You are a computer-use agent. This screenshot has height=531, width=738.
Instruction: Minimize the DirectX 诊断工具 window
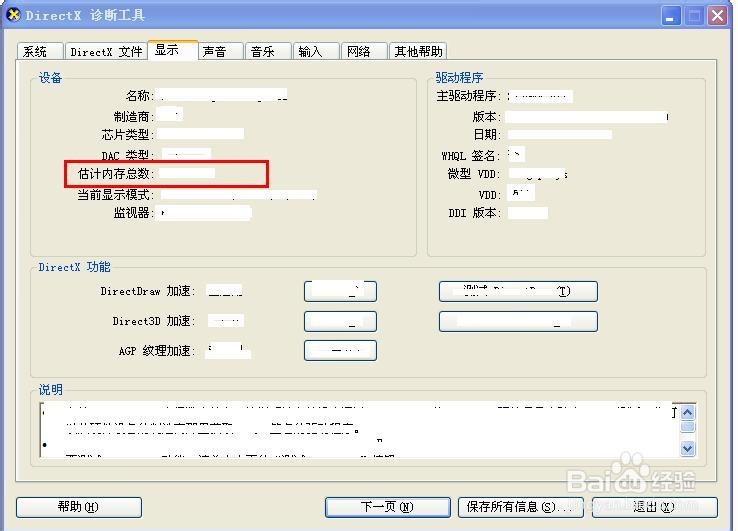click(670, 16)
